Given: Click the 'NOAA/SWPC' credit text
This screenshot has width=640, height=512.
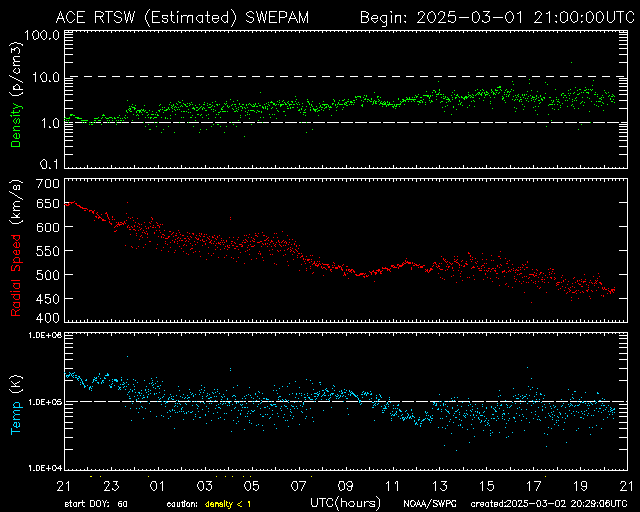Looking at the screenshot, I should click(x=430, y=504).
